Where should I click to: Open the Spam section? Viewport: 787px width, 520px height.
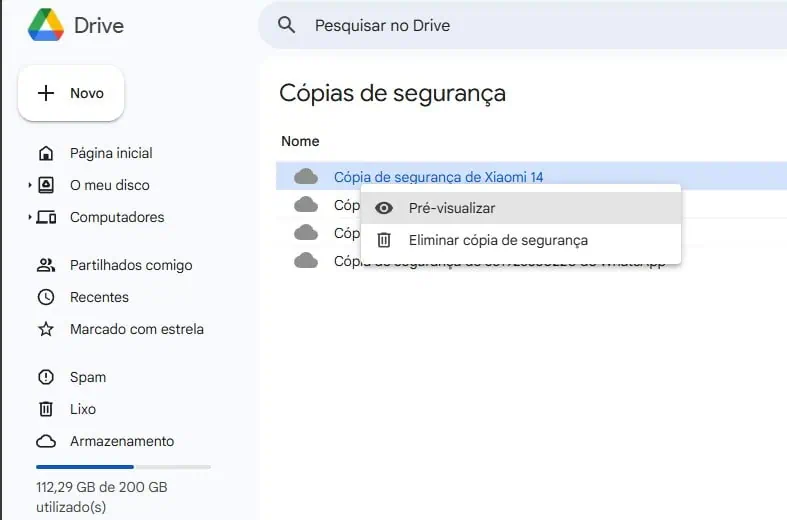coord(88,377)
